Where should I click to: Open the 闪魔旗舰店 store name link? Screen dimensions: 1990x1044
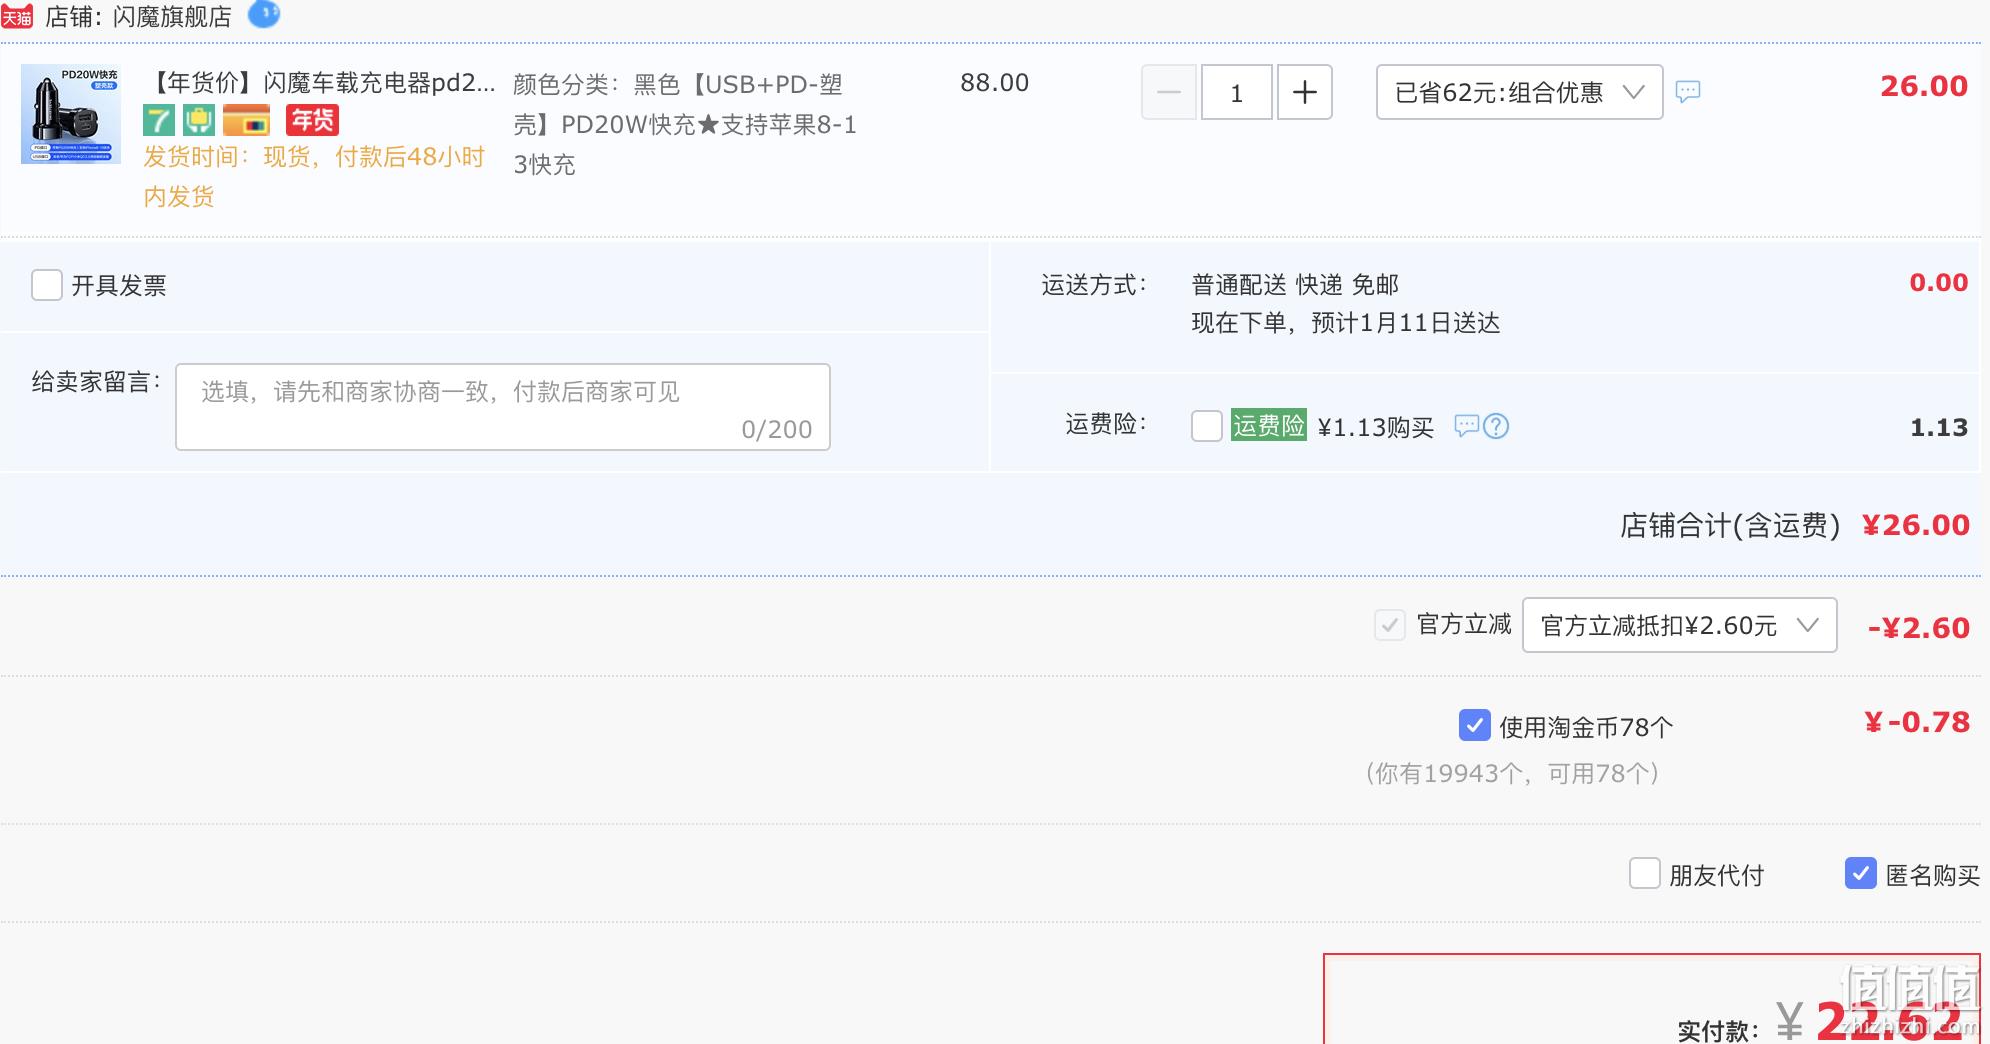tap(172, 17)
